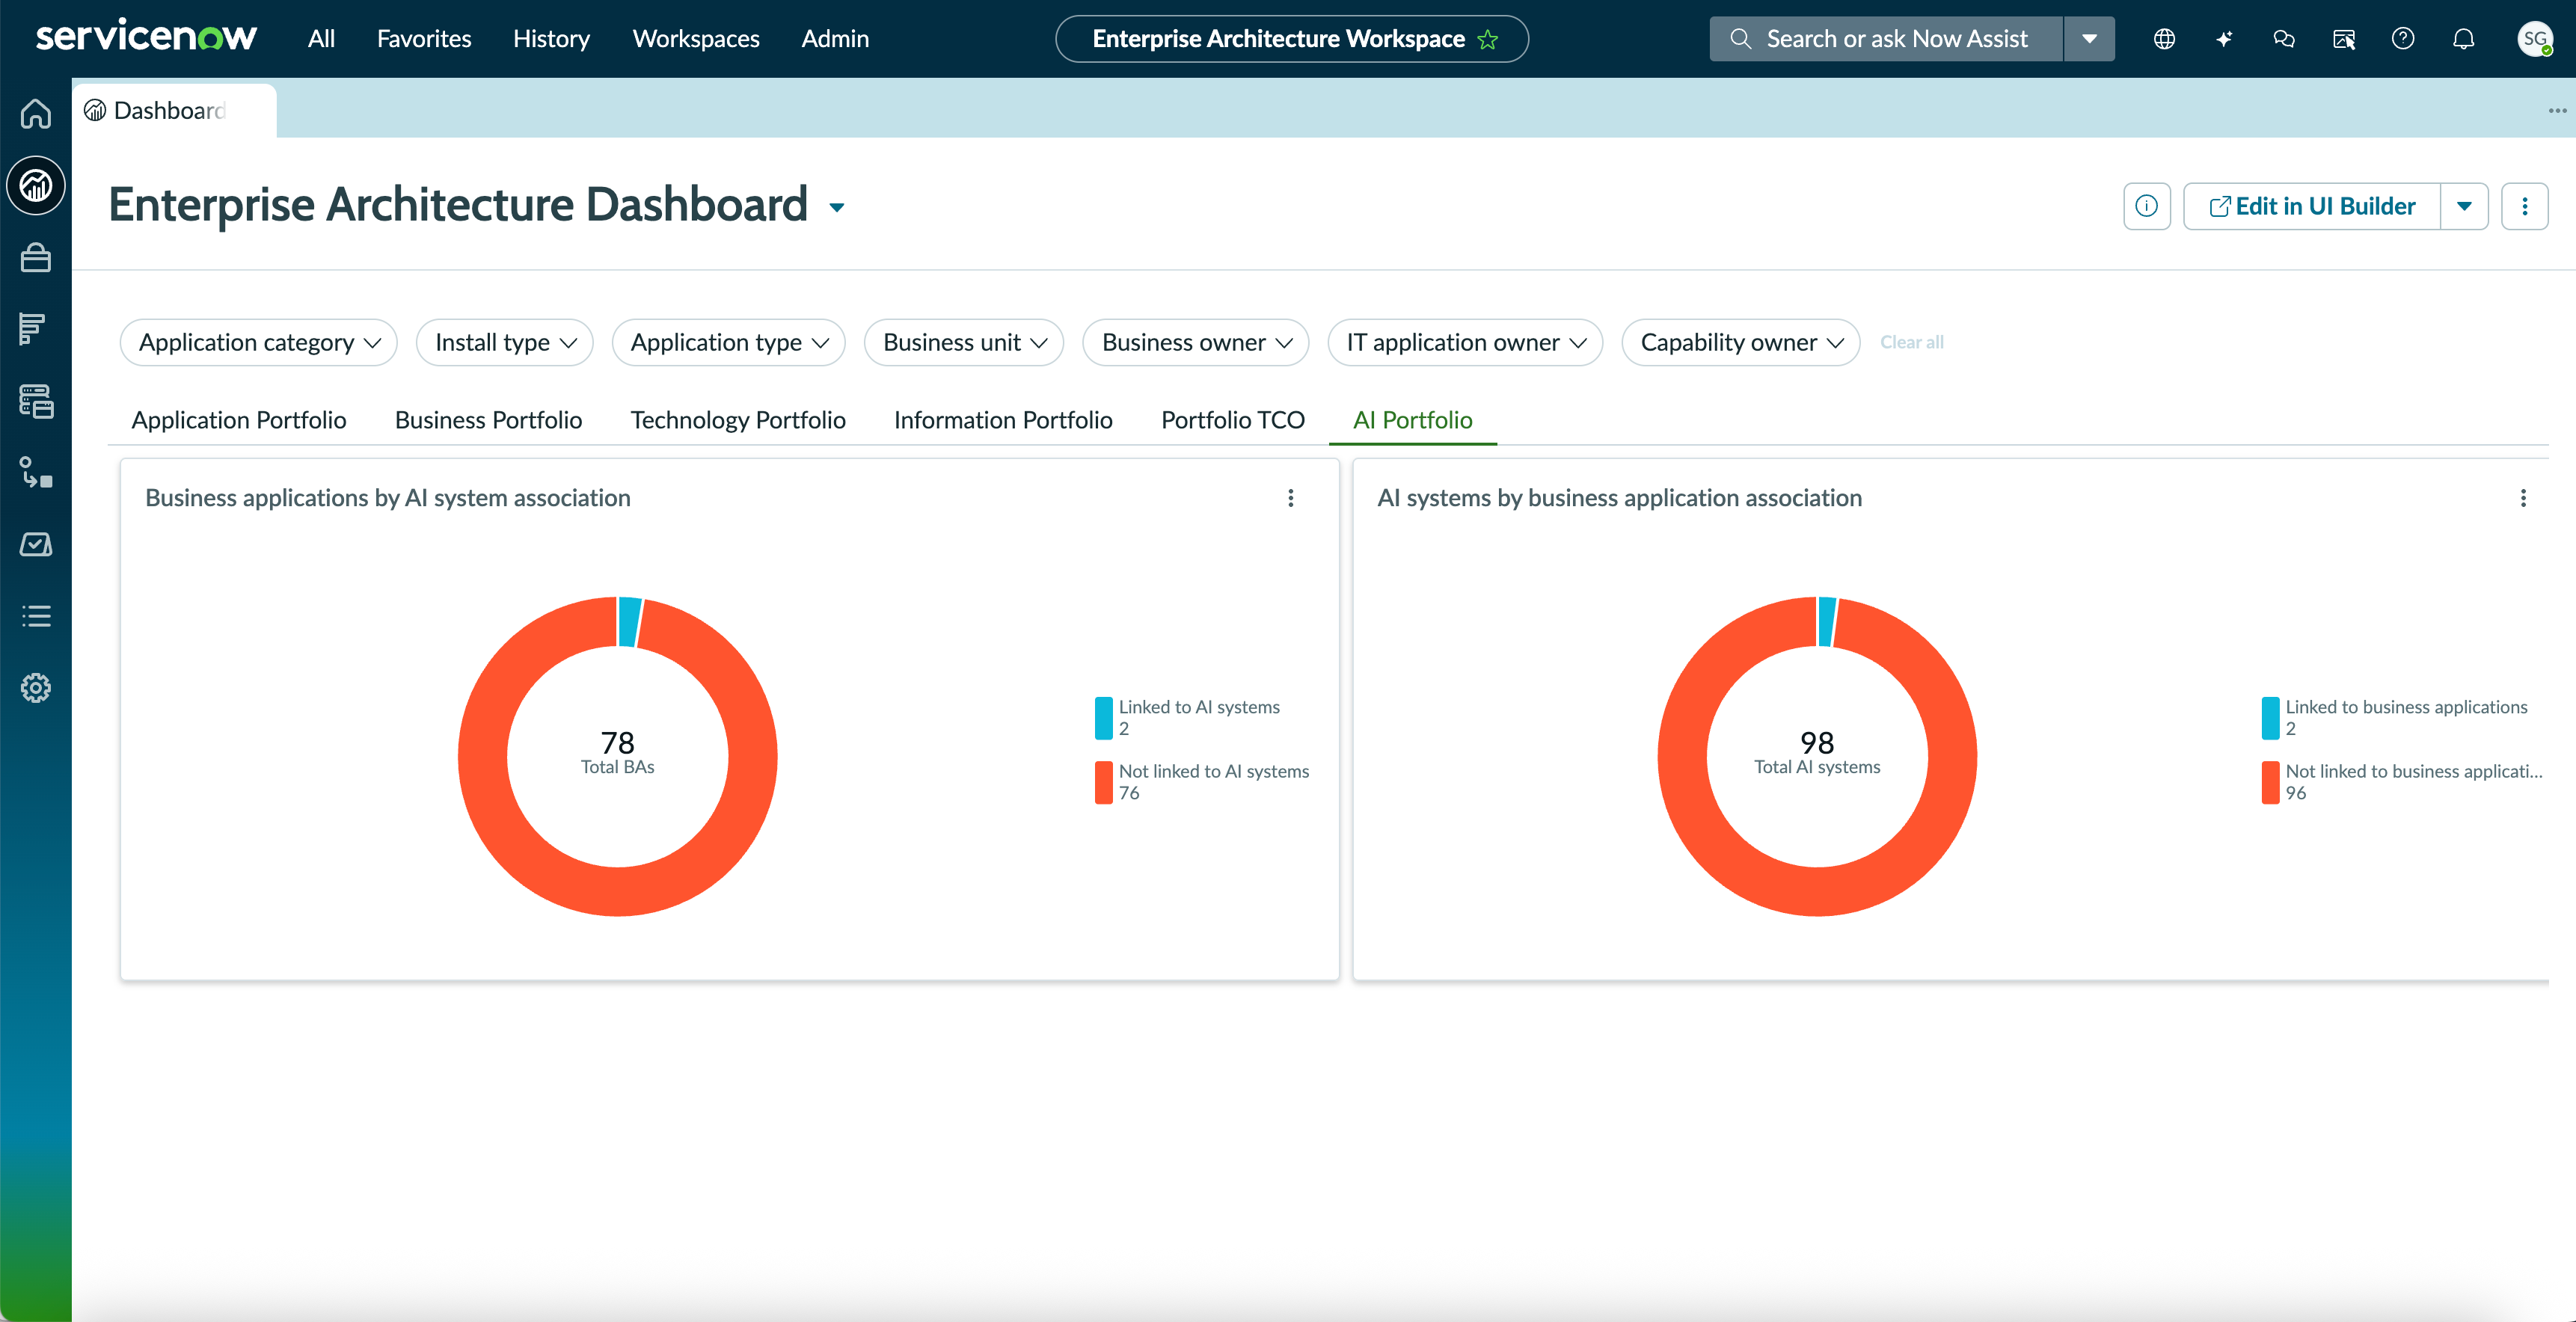Screen dimensions: 2576x1322
Task: Switch to Portfolio TCO tab
Action: click(1233, 420)
